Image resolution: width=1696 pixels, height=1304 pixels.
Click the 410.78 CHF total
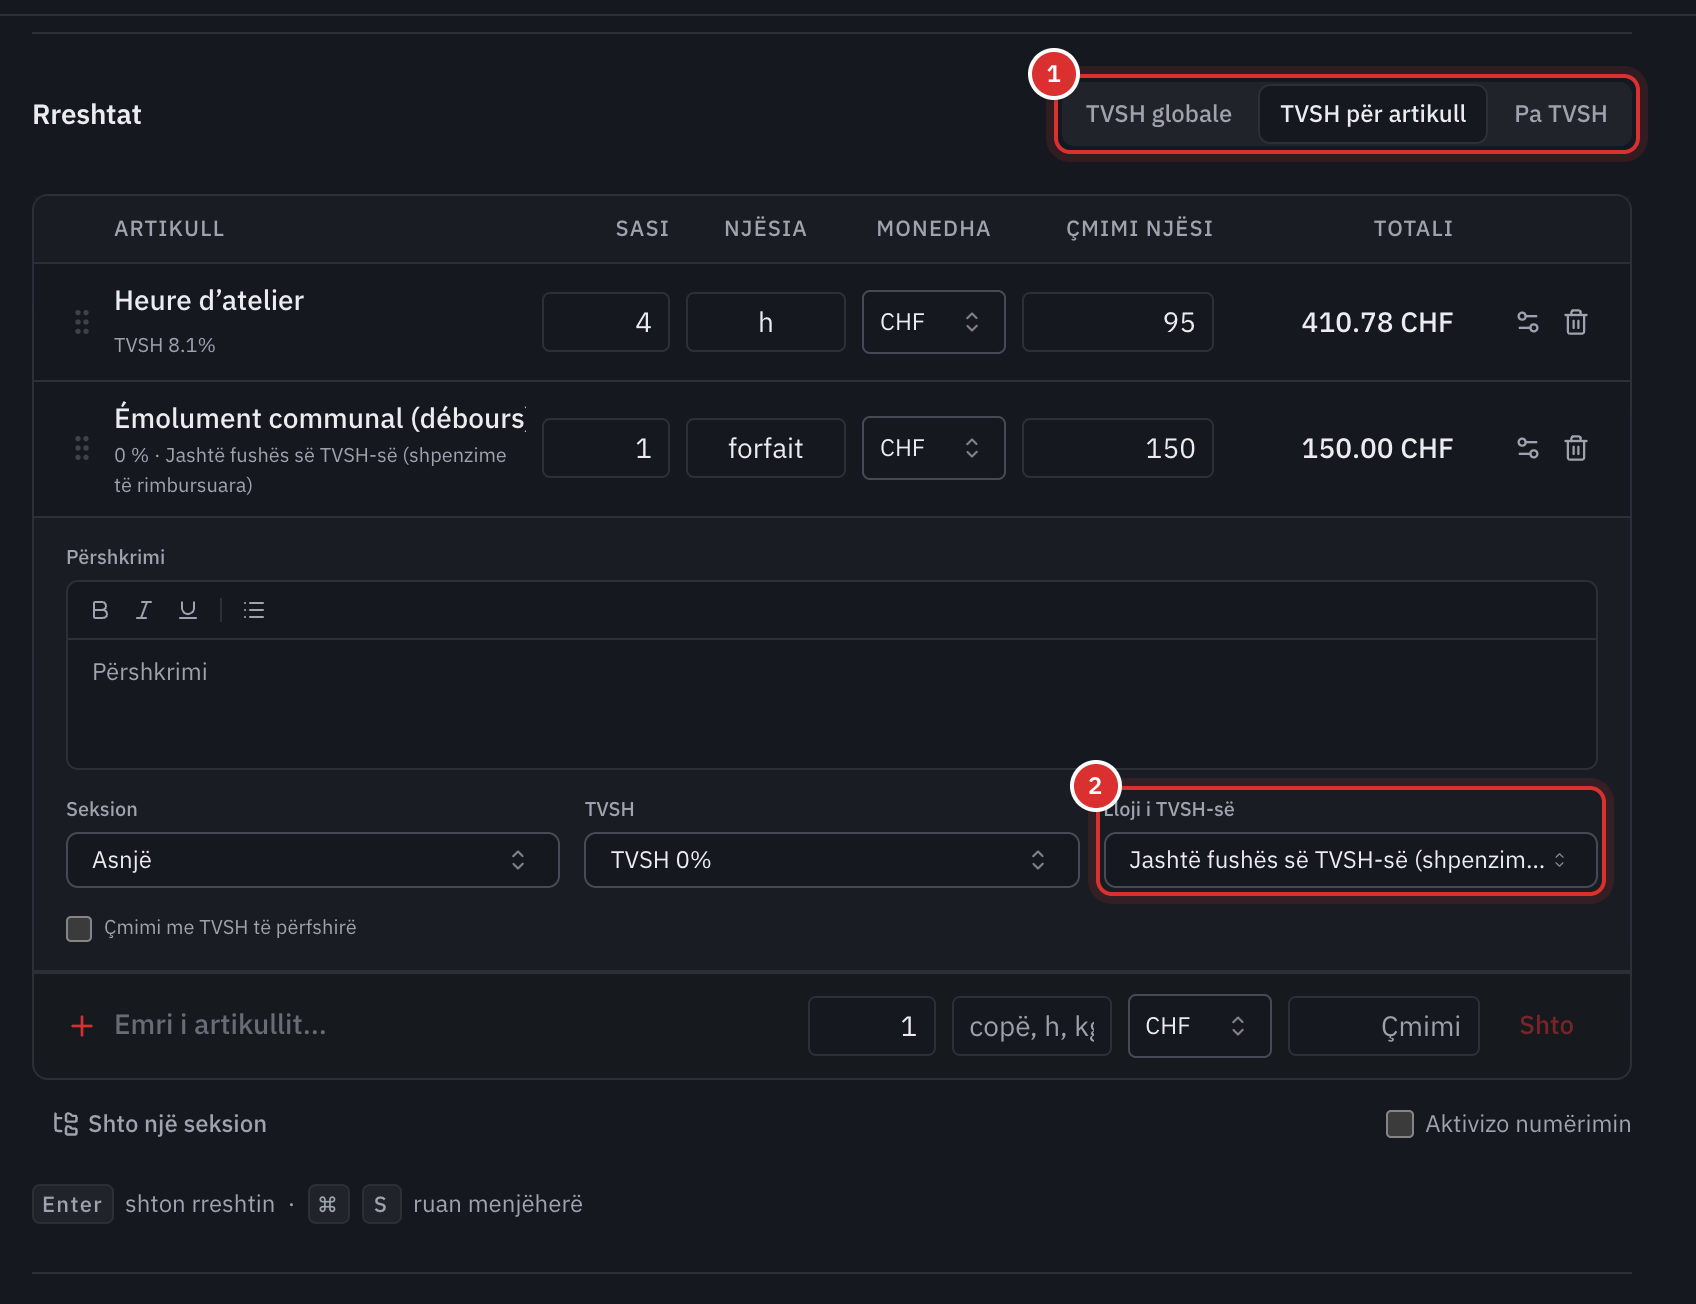pos(1377,322)
